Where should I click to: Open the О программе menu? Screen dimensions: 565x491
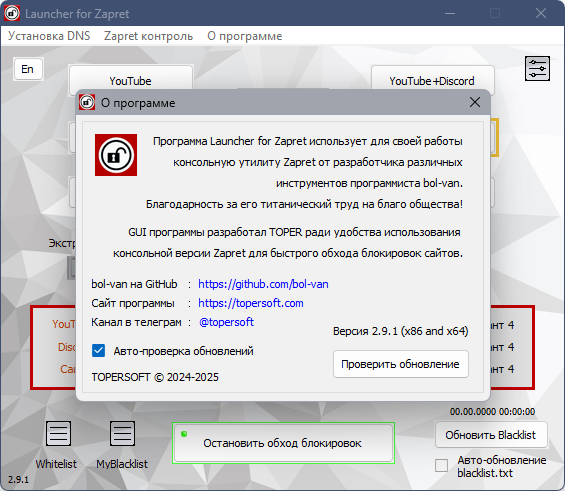(244, 36)
